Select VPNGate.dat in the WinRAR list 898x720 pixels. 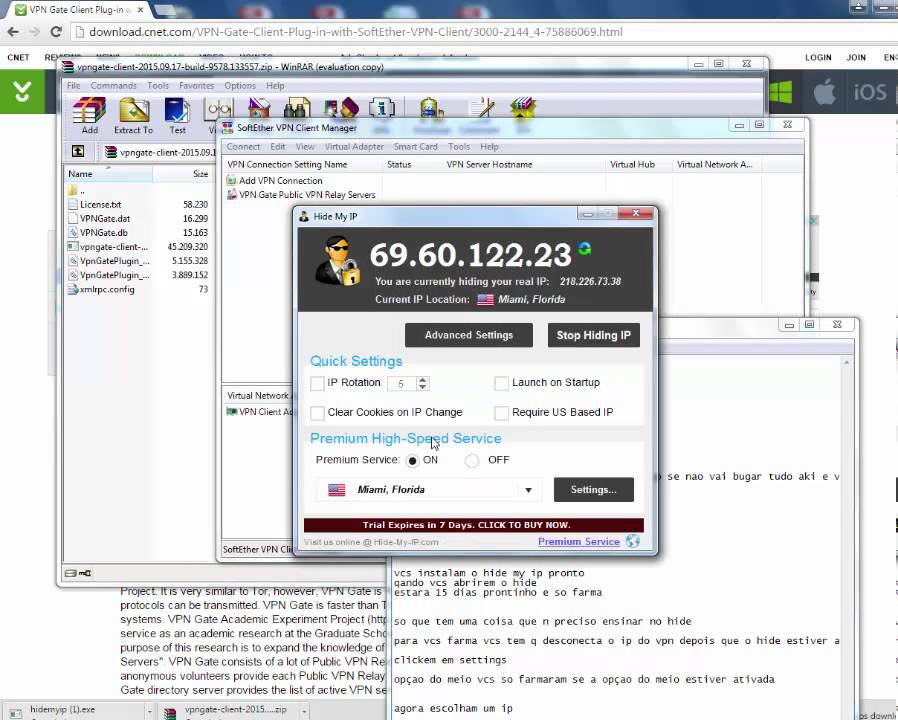point(105,218)
